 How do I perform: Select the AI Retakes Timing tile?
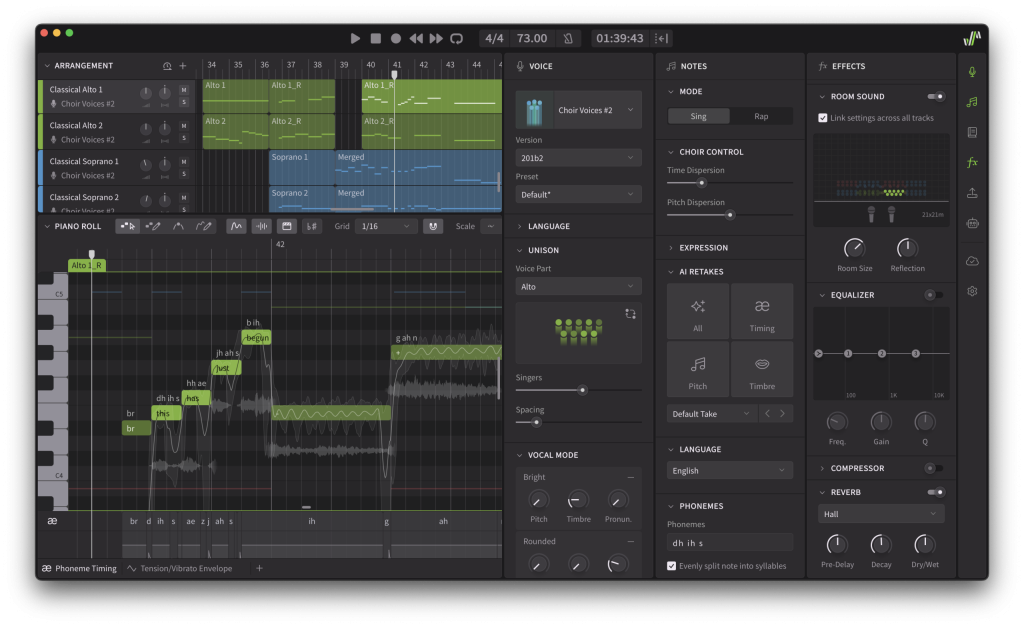761,312
